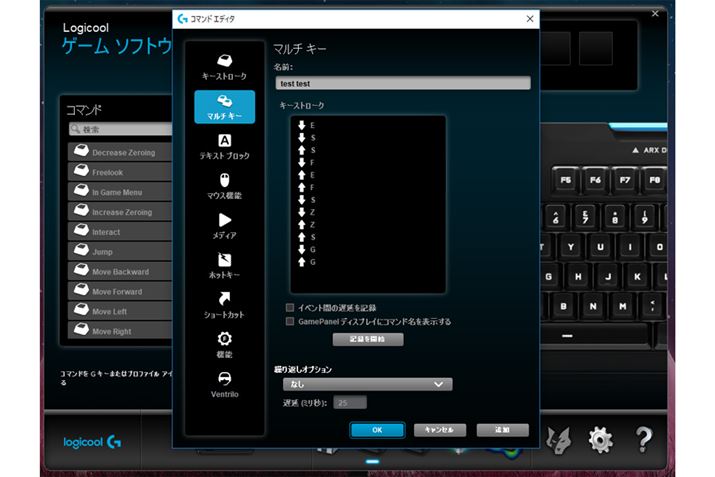
Task: Click the 名前 text field
Action: [402, 83]
